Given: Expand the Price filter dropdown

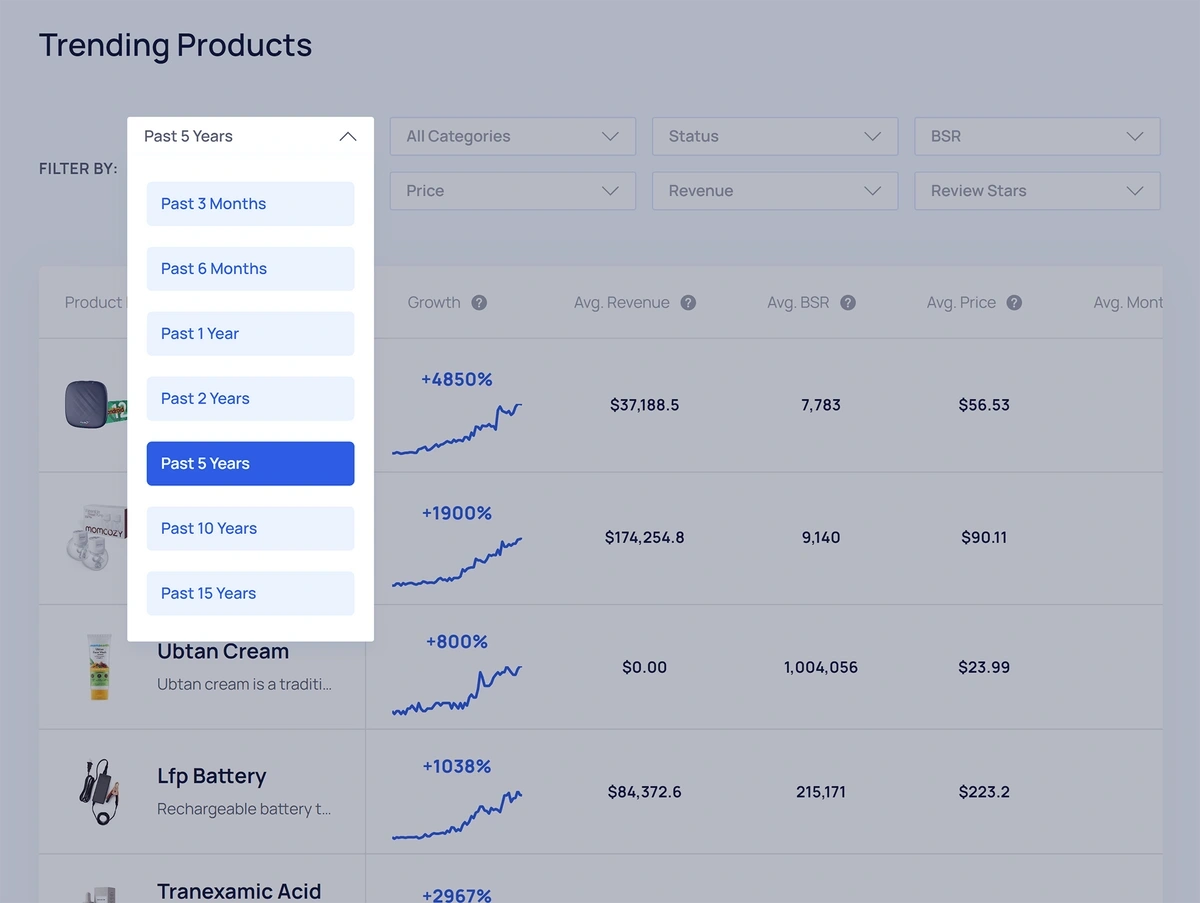Looking at the screenshot, I should [x=512, y=191].
